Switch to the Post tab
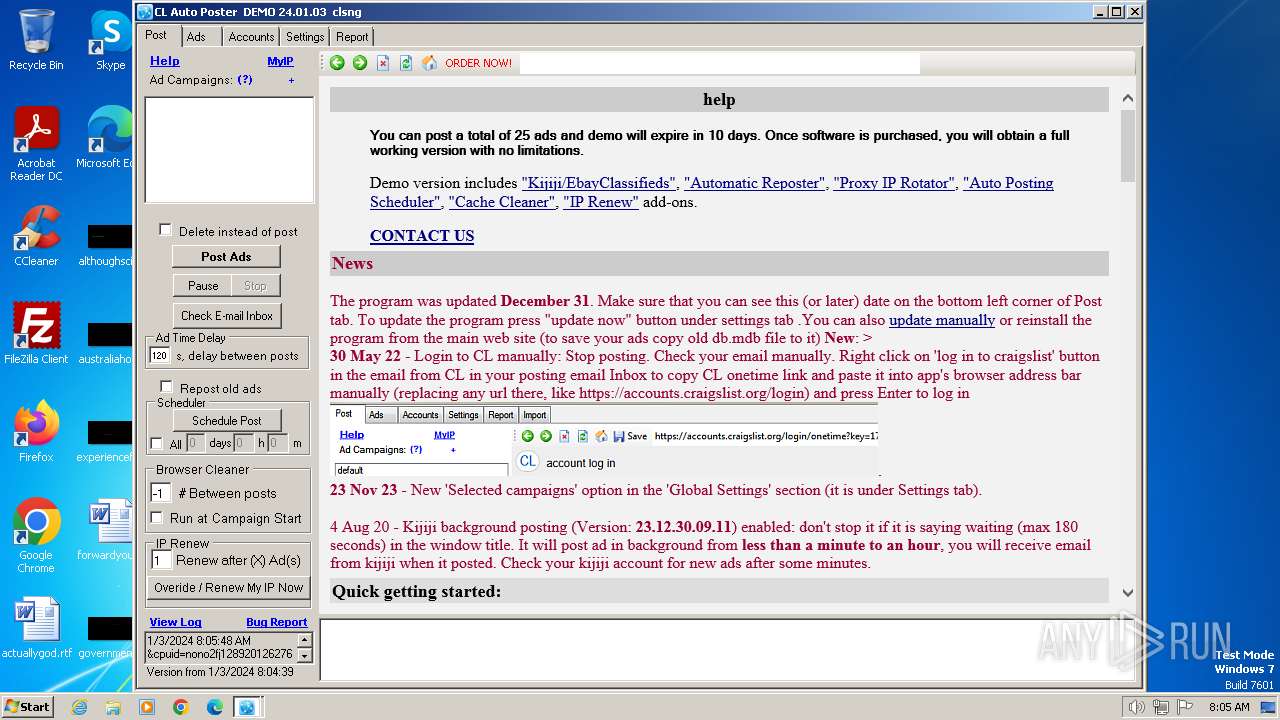This screenshot has width=1280, height=720. 156,35
